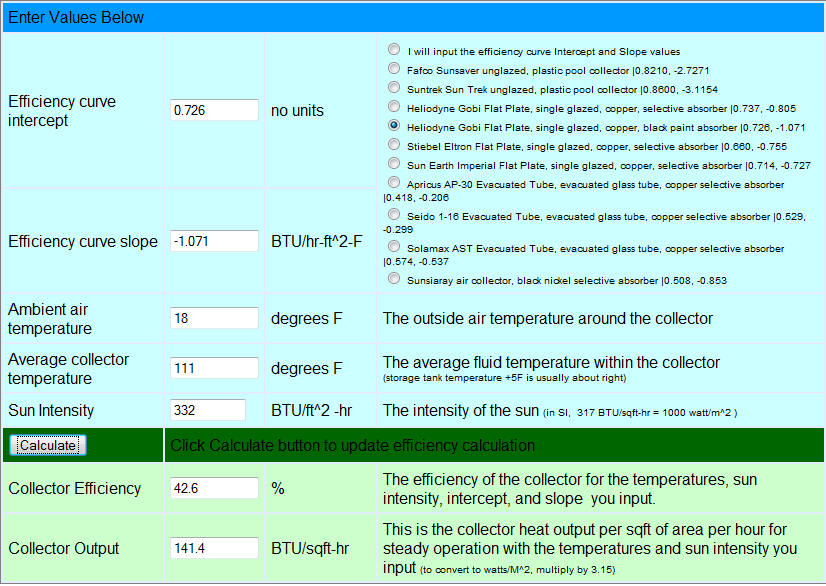Choose Stiebel Eltron Flat Plate radio option
The image size is (826, 586).
click(x=394, y=144)
